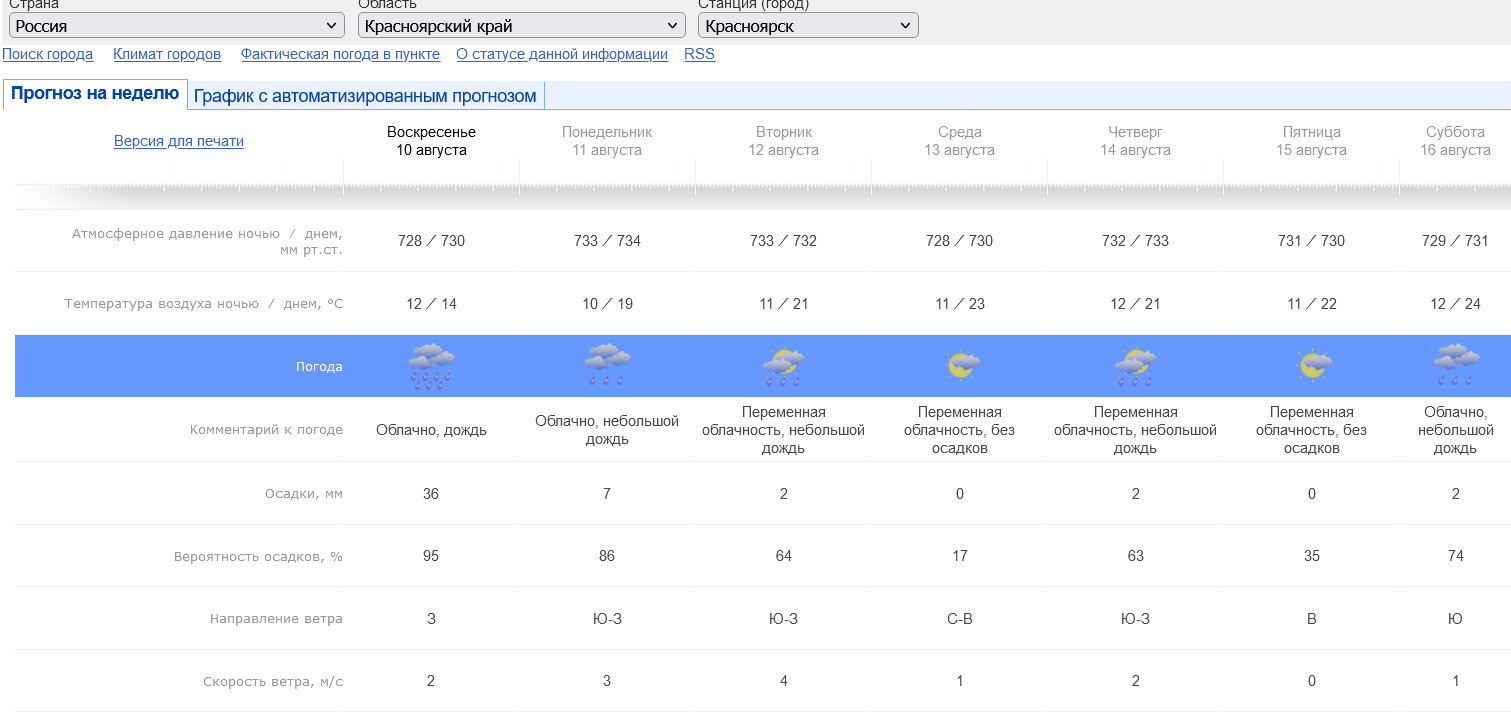This screenshot has width=1511, height=716.
Task: Open the station dropdown showing Красноярск
Action: click(x=807, y=26)
